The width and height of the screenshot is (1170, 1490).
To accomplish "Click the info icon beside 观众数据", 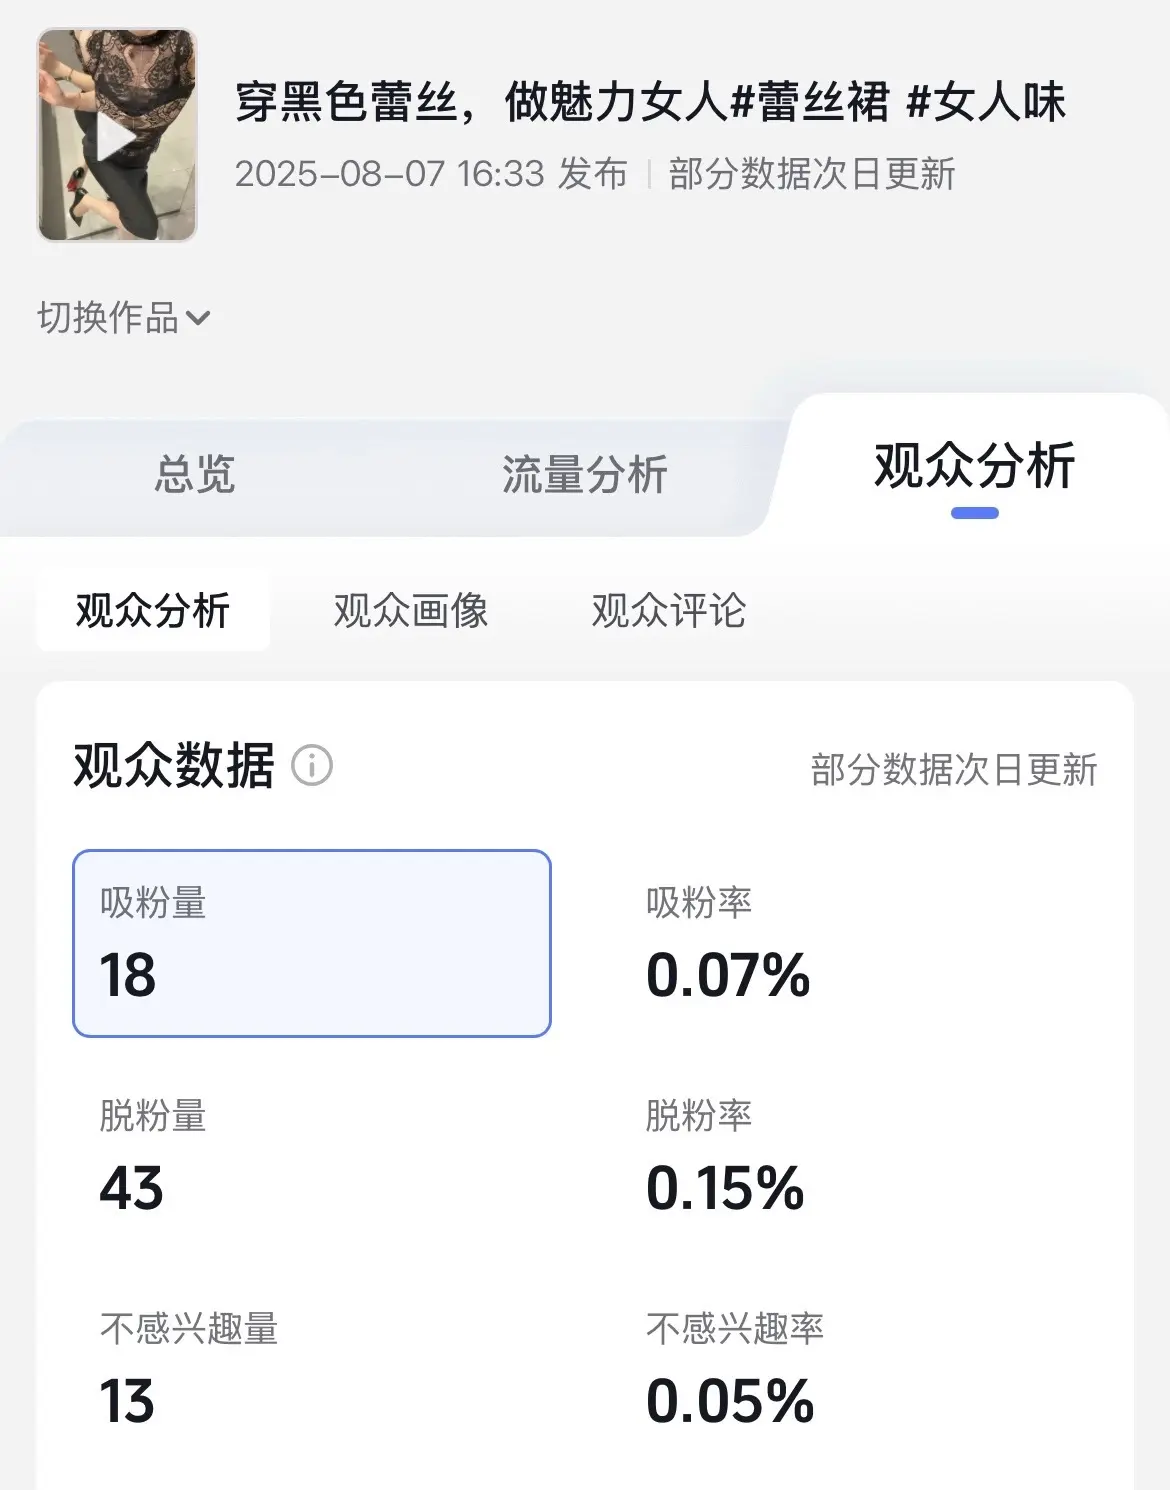I will (312, 766).
